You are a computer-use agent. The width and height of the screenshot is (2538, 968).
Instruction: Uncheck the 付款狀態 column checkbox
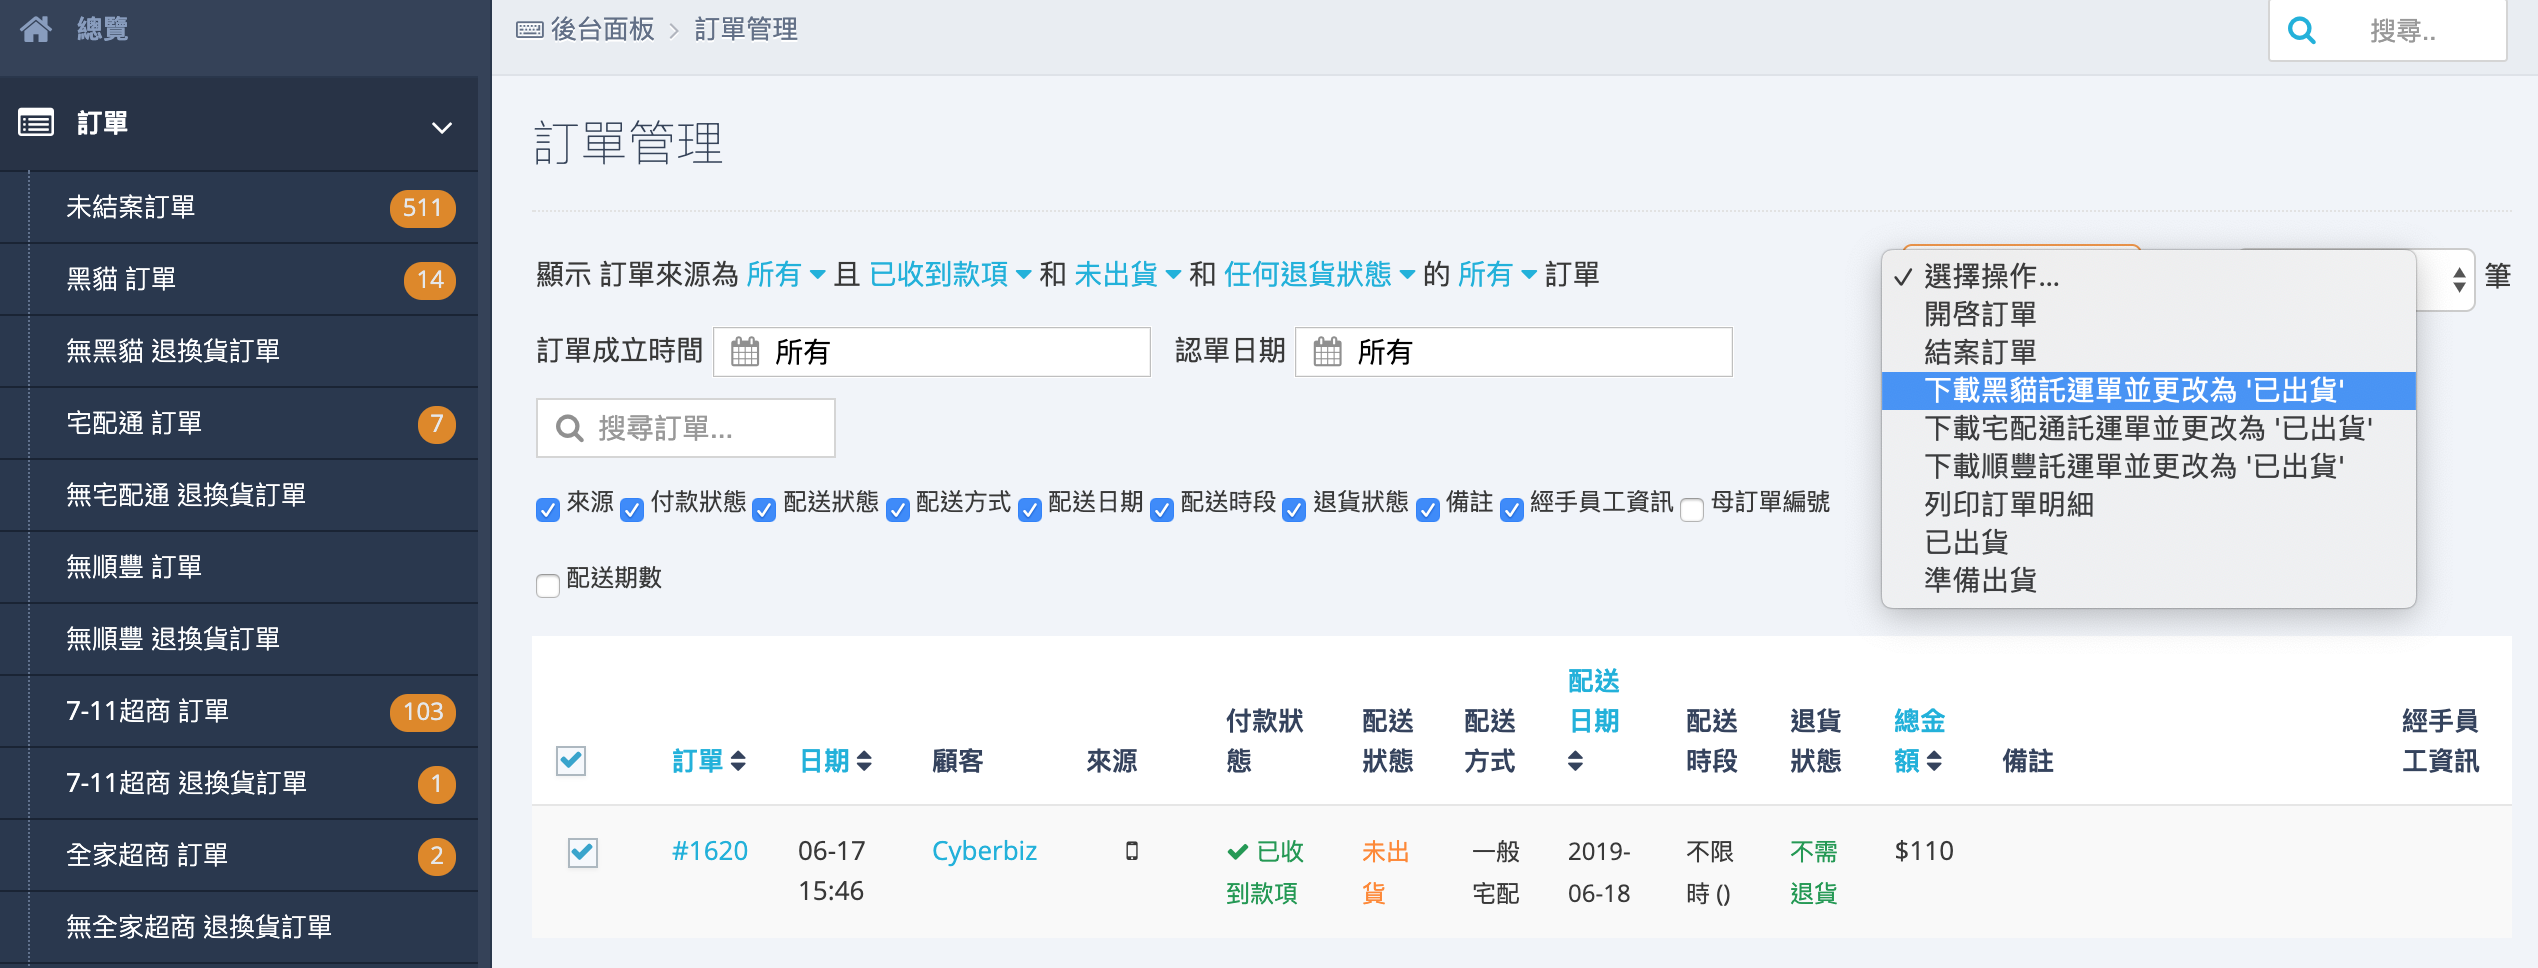[632, 510]
